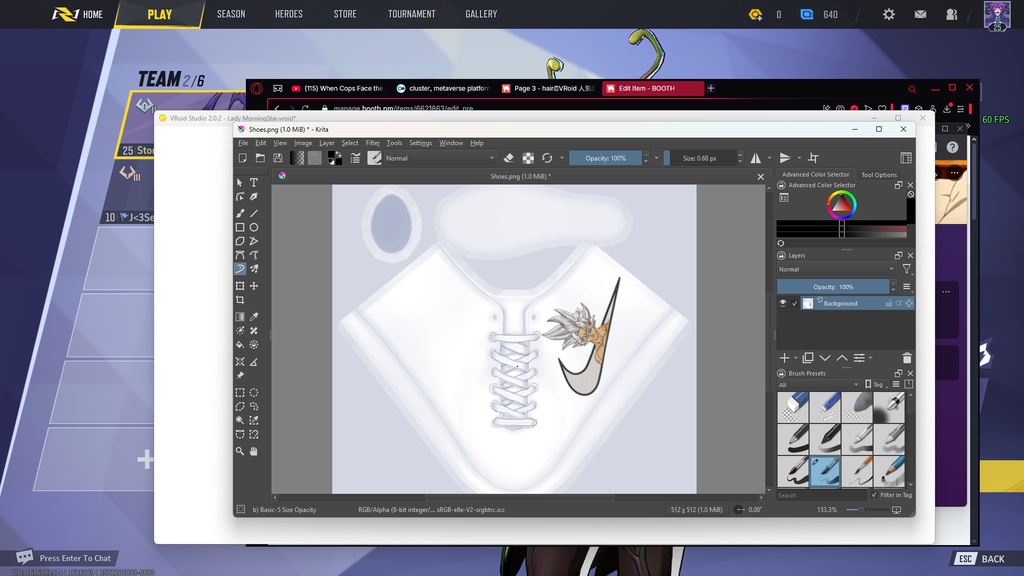
Task: Expand the Add Layer arrow menu
Action: (x=795, y=358)
